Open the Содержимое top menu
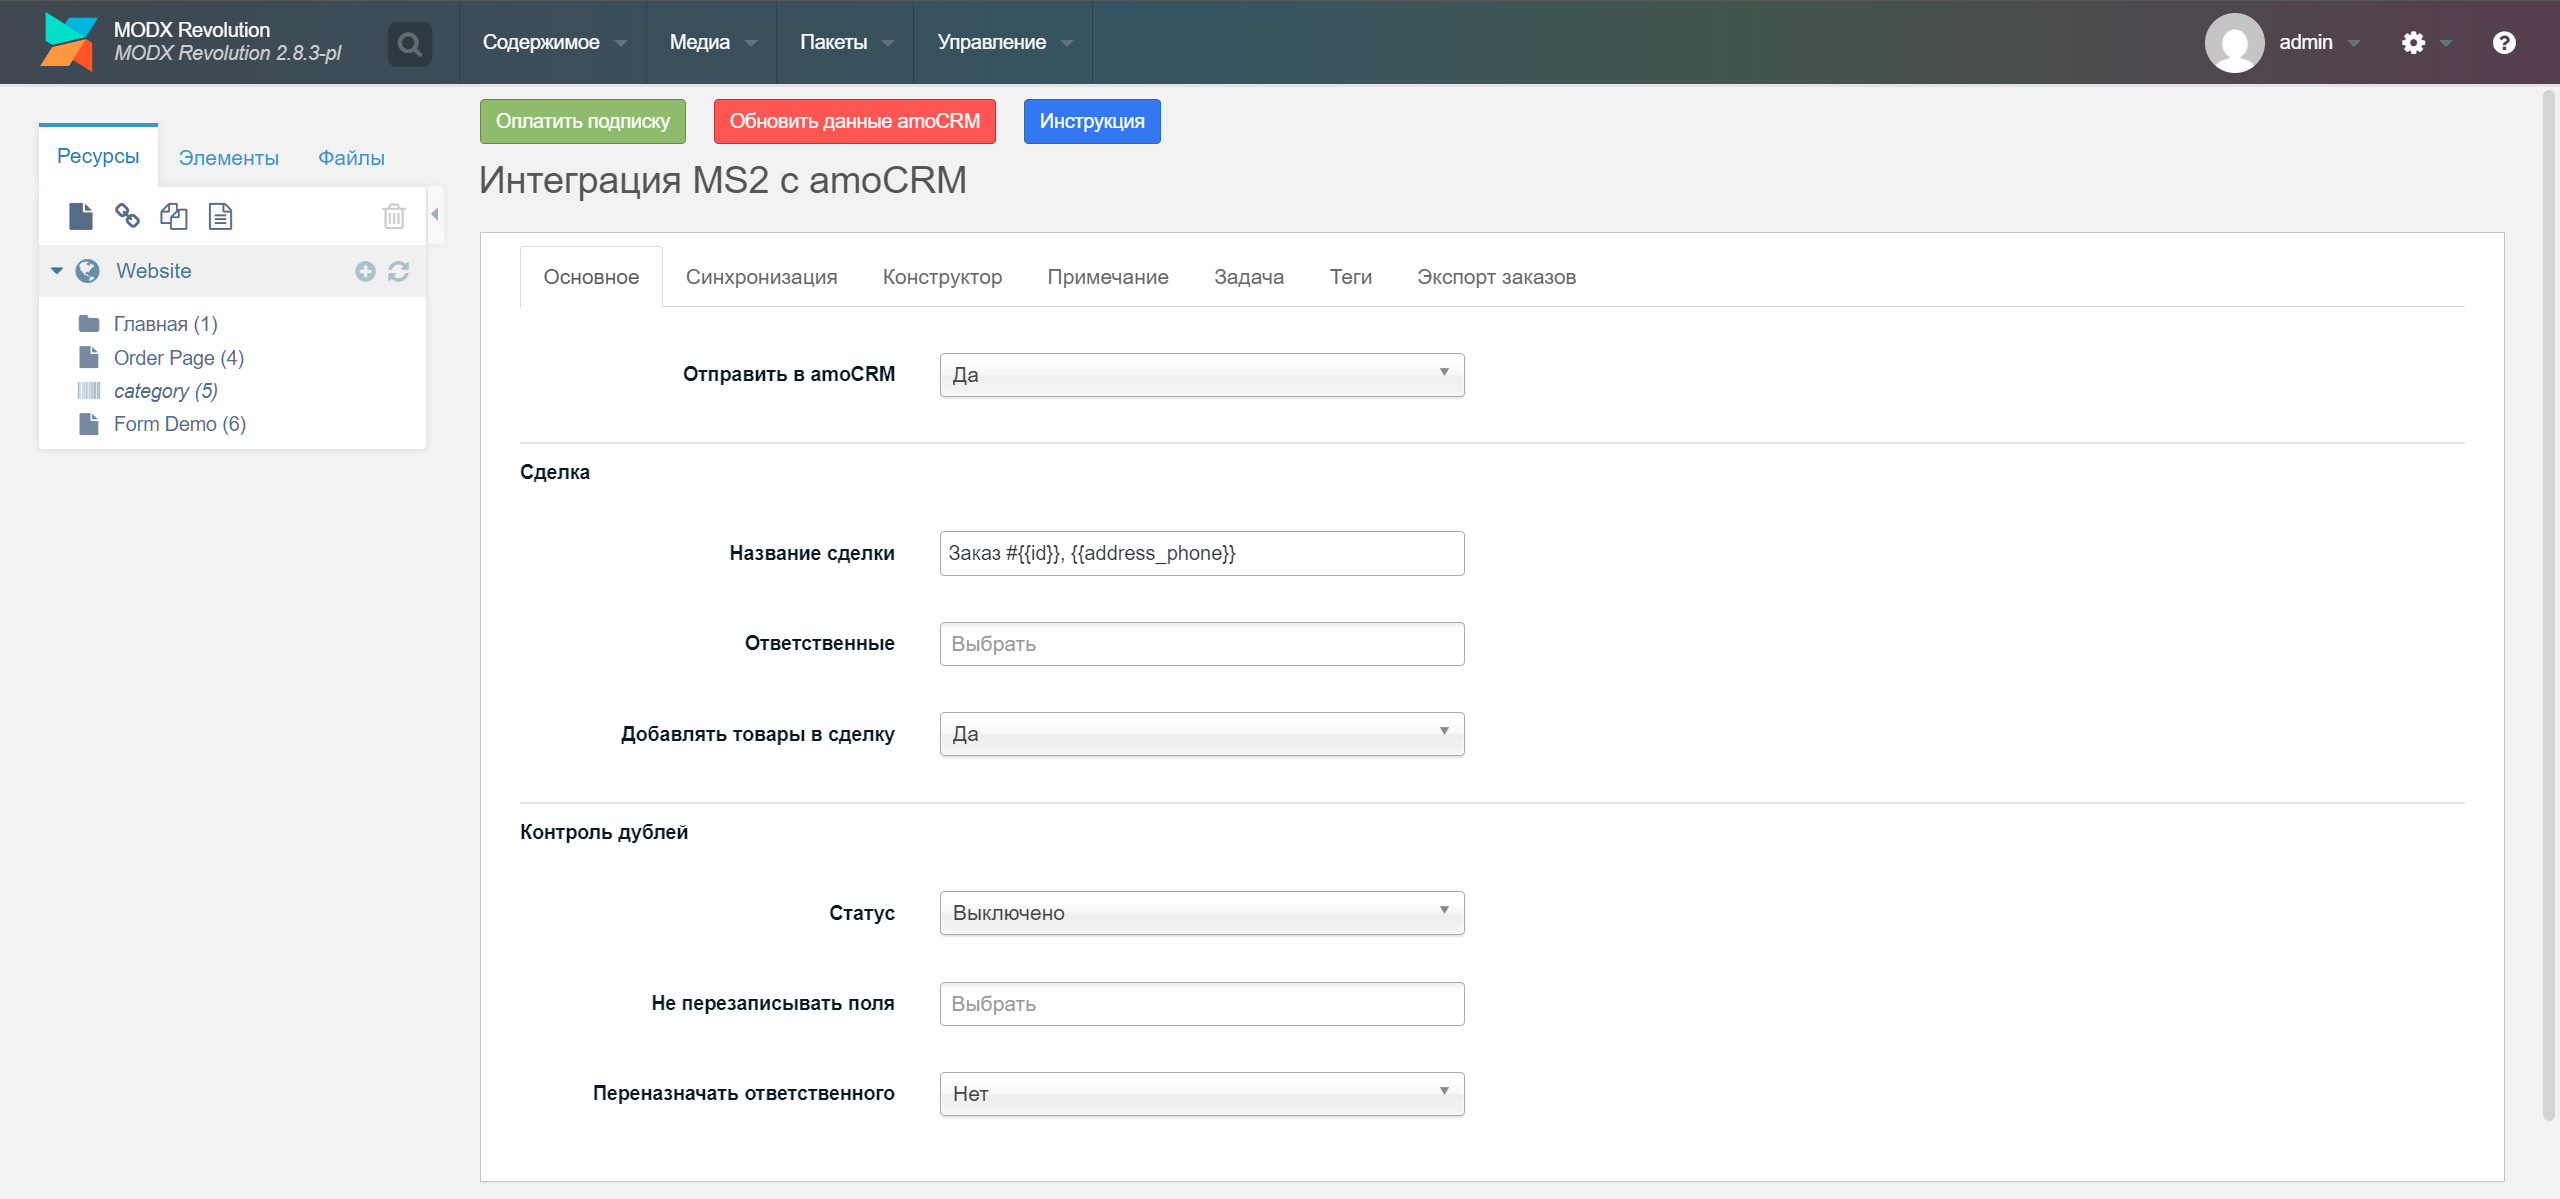The image size is (2560, 1199). (x=554, y=42)
